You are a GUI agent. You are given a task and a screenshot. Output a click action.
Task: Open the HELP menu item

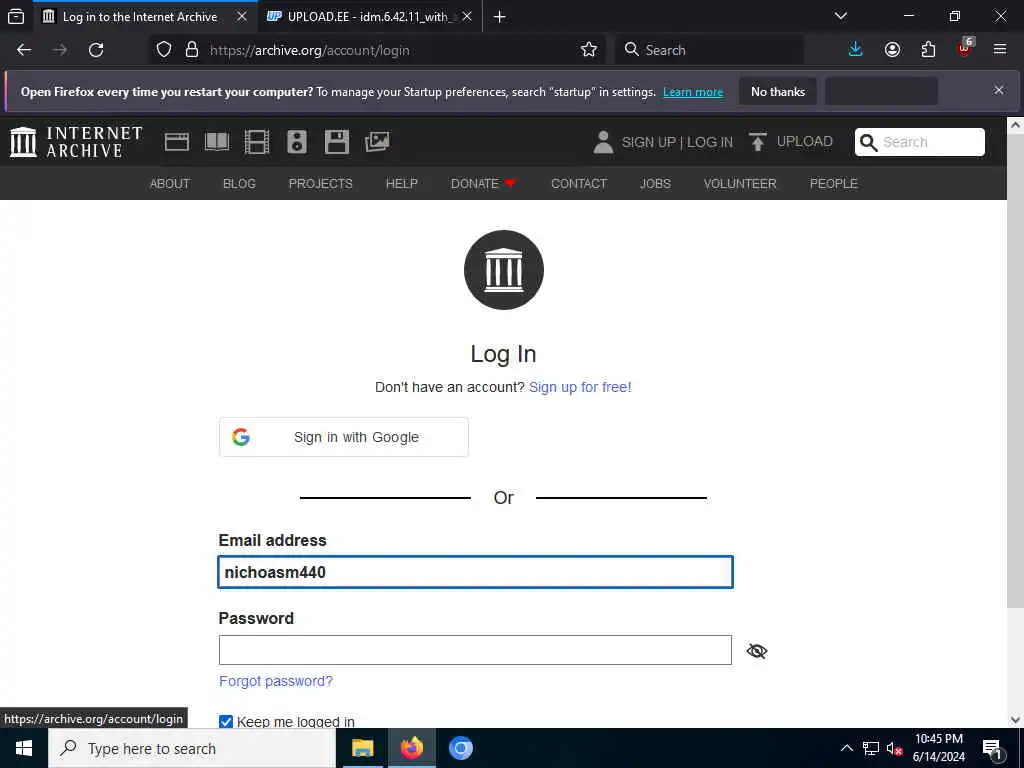402,184
